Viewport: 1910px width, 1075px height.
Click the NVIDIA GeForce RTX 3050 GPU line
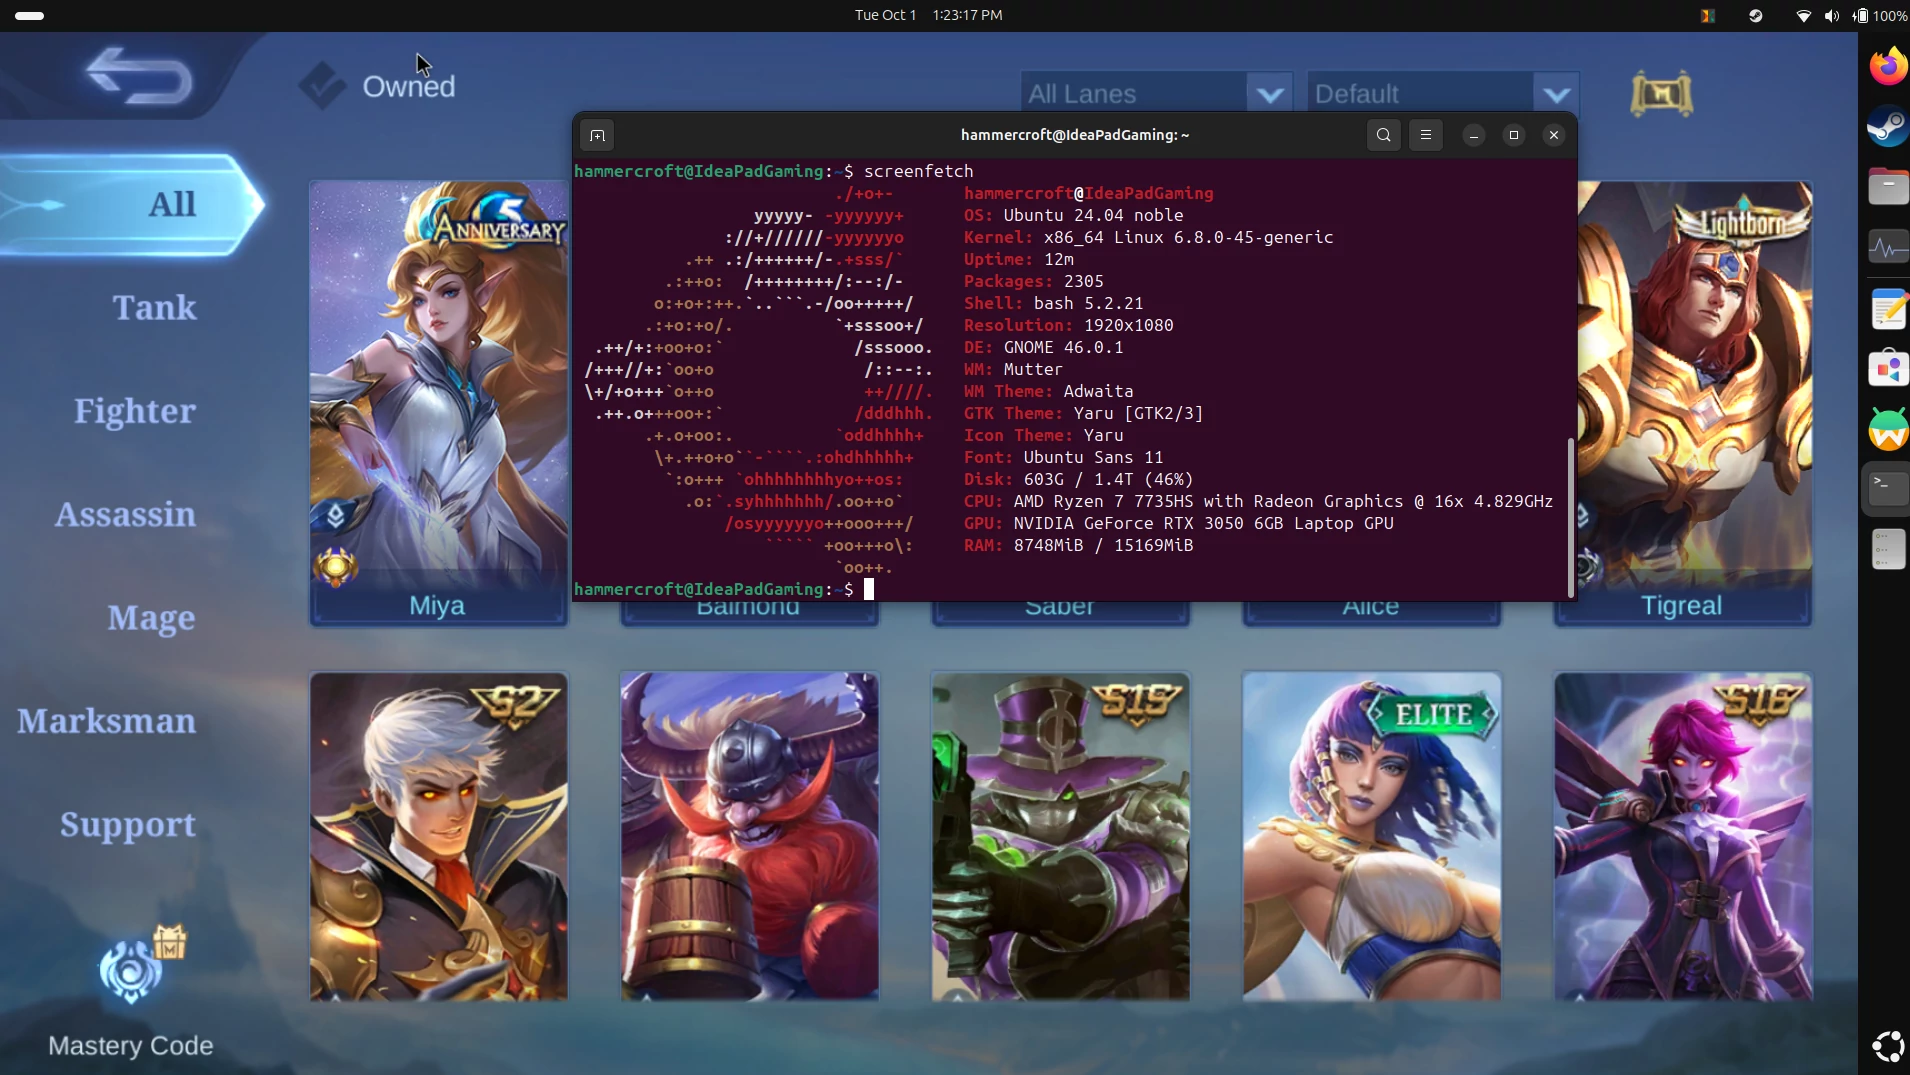1179,523
